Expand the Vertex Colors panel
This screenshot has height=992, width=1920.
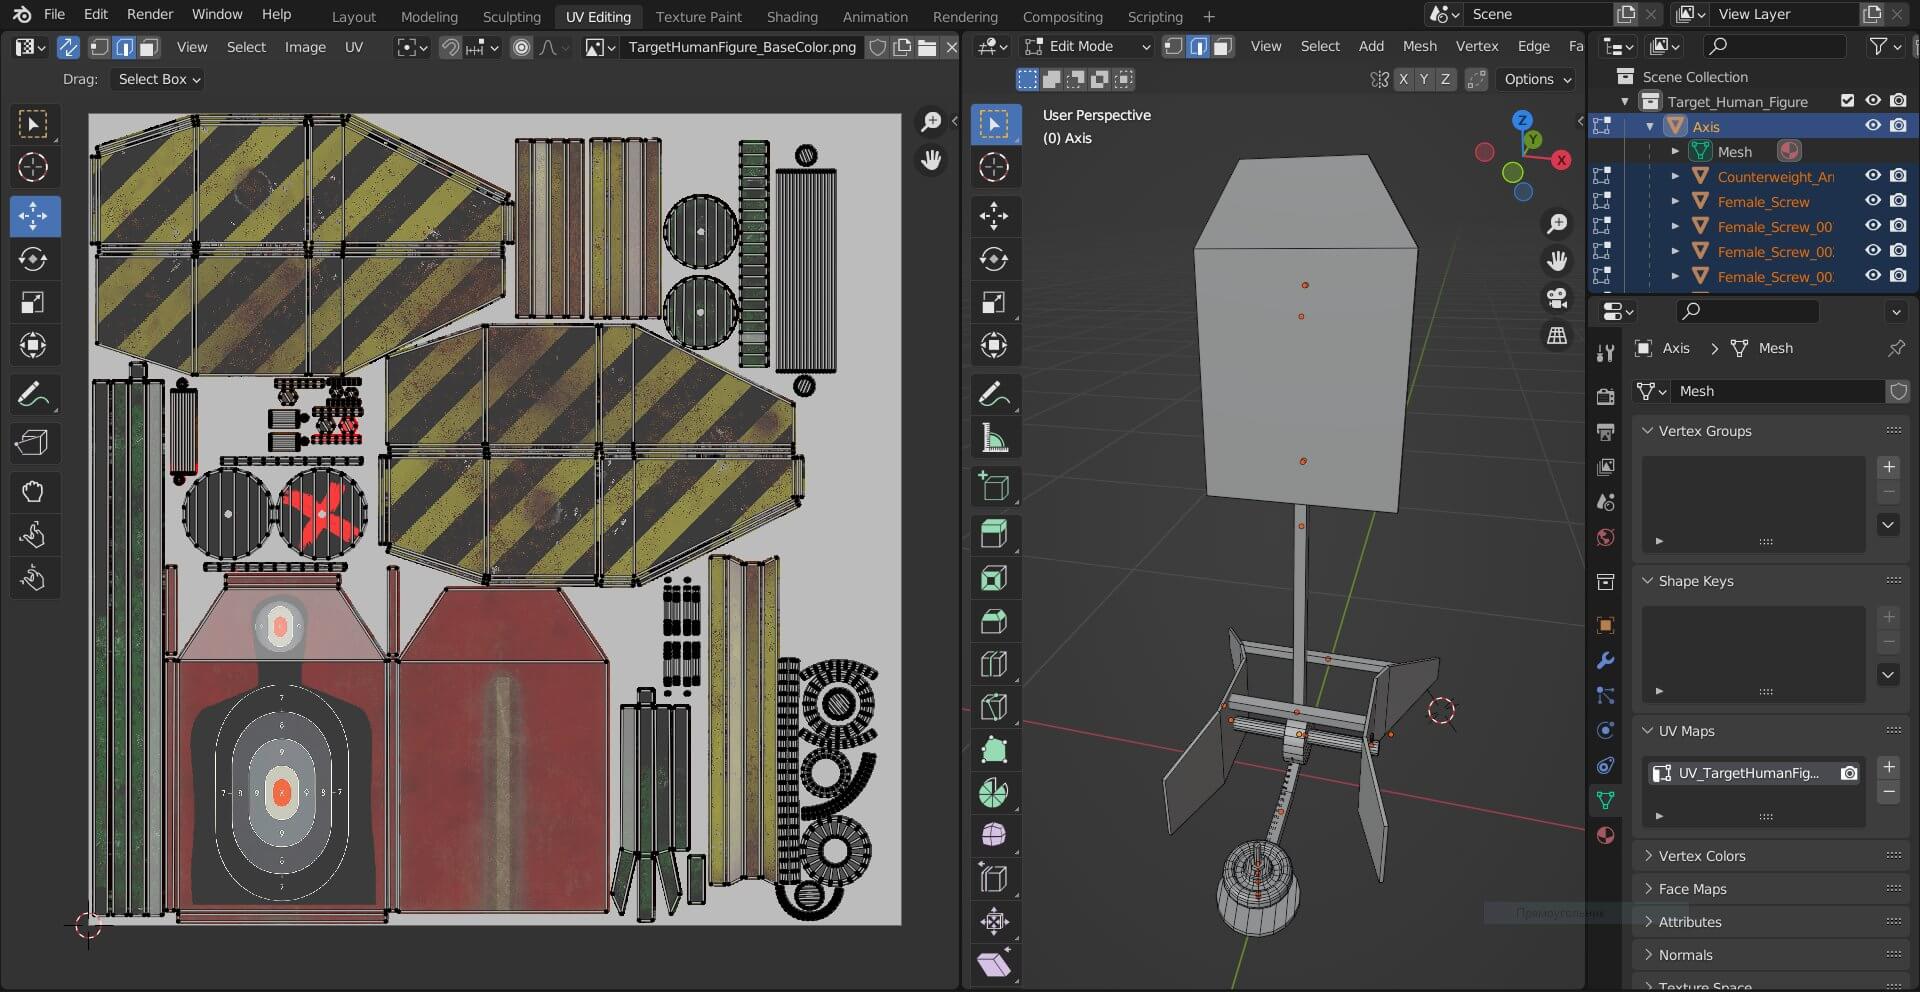point(1701,856)
